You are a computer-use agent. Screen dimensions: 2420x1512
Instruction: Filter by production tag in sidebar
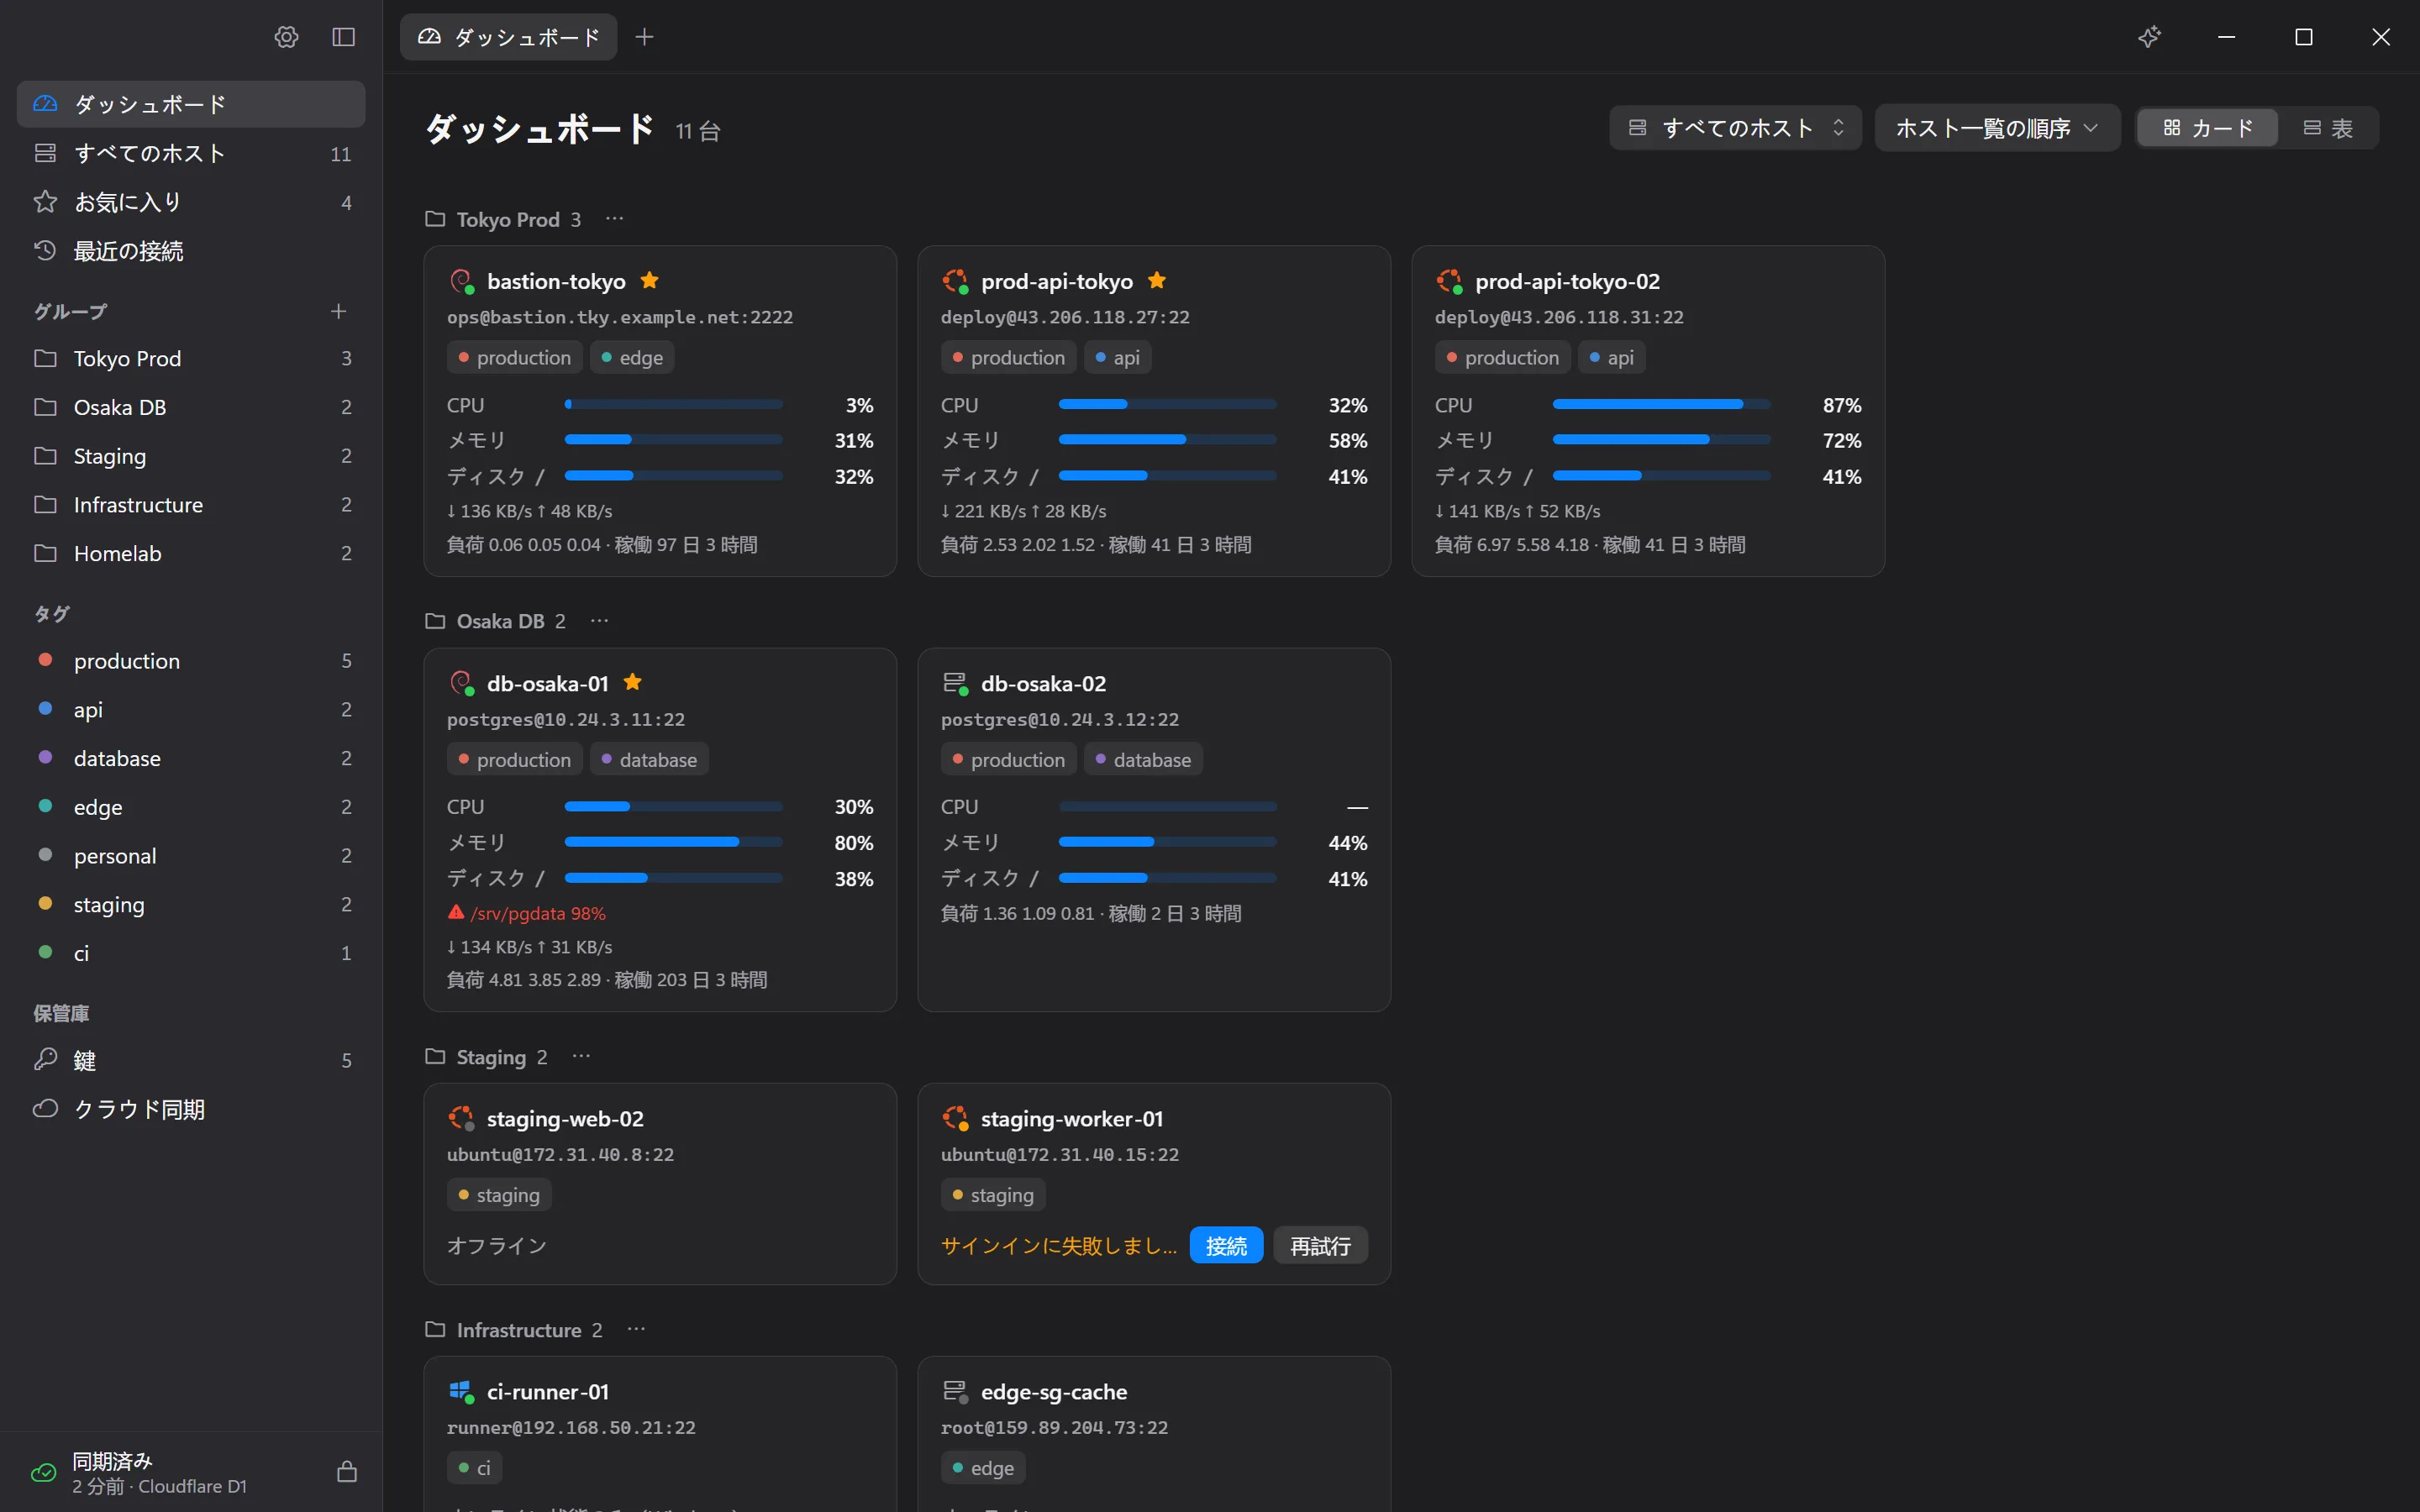191,660
